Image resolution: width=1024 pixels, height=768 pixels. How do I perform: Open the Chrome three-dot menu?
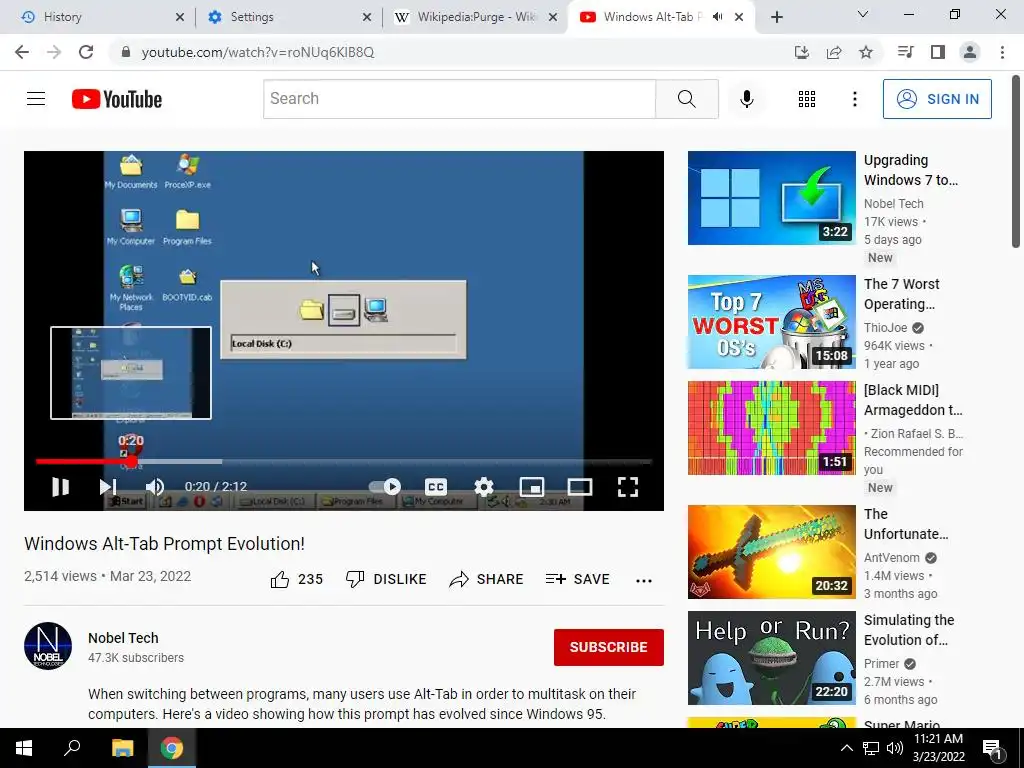[1002, 52]
